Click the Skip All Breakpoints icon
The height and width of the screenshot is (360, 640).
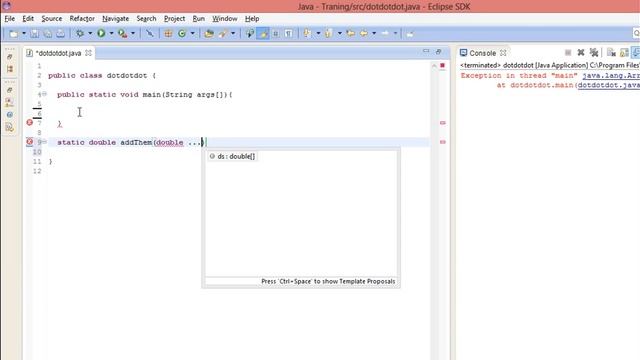coord(150,33)
